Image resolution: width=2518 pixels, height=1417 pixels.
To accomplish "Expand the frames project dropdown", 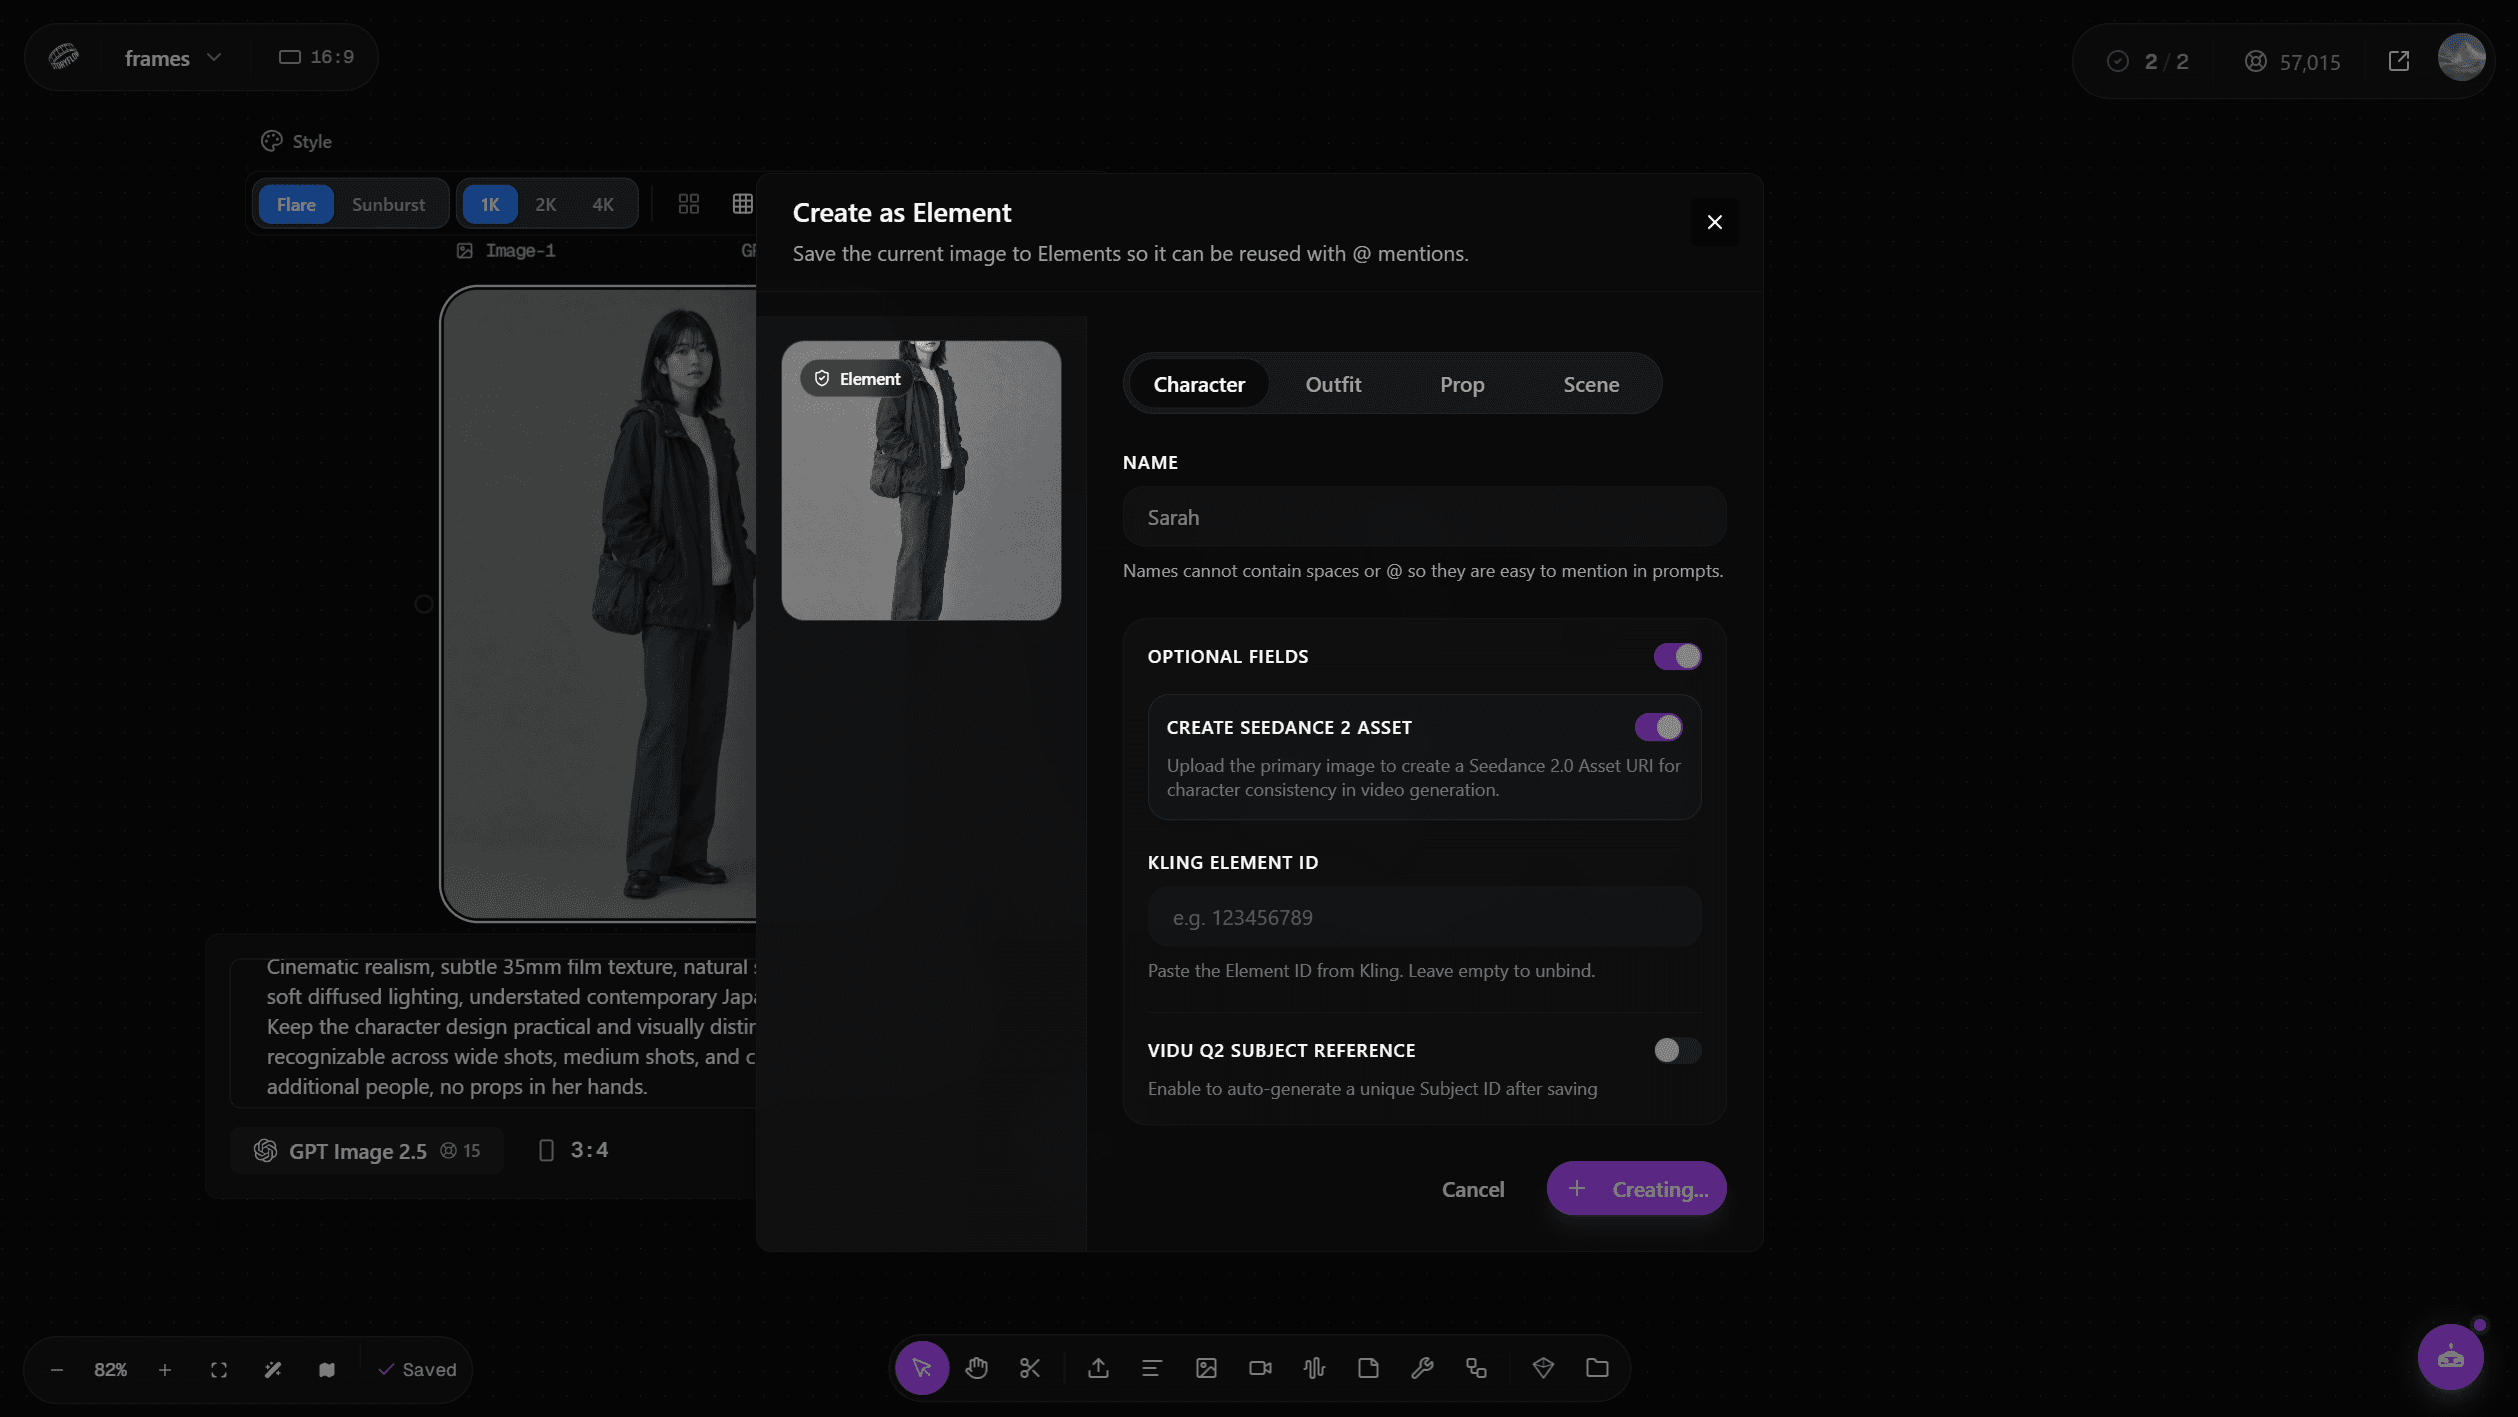I will pos(172,58).
